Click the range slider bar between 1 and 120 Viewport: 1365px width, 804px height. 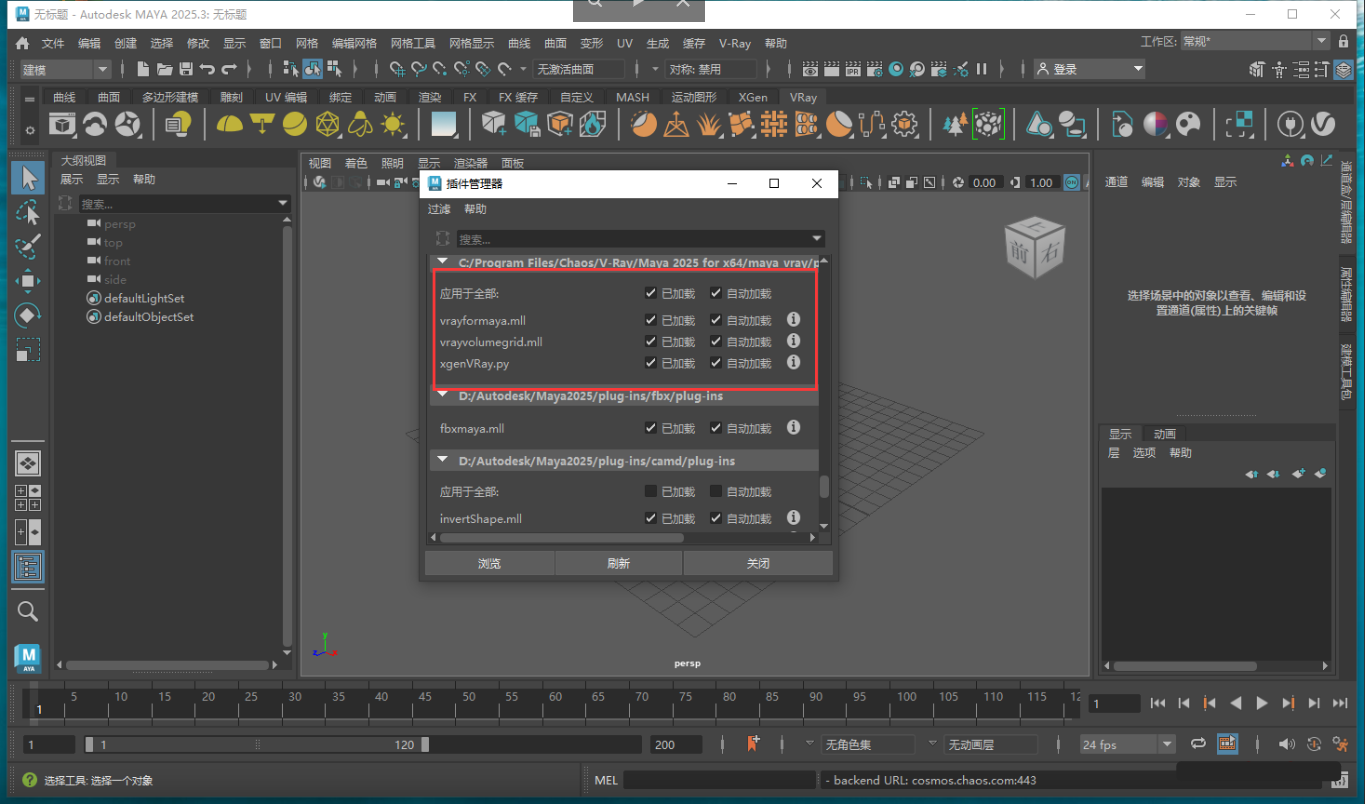click(257, 744)
